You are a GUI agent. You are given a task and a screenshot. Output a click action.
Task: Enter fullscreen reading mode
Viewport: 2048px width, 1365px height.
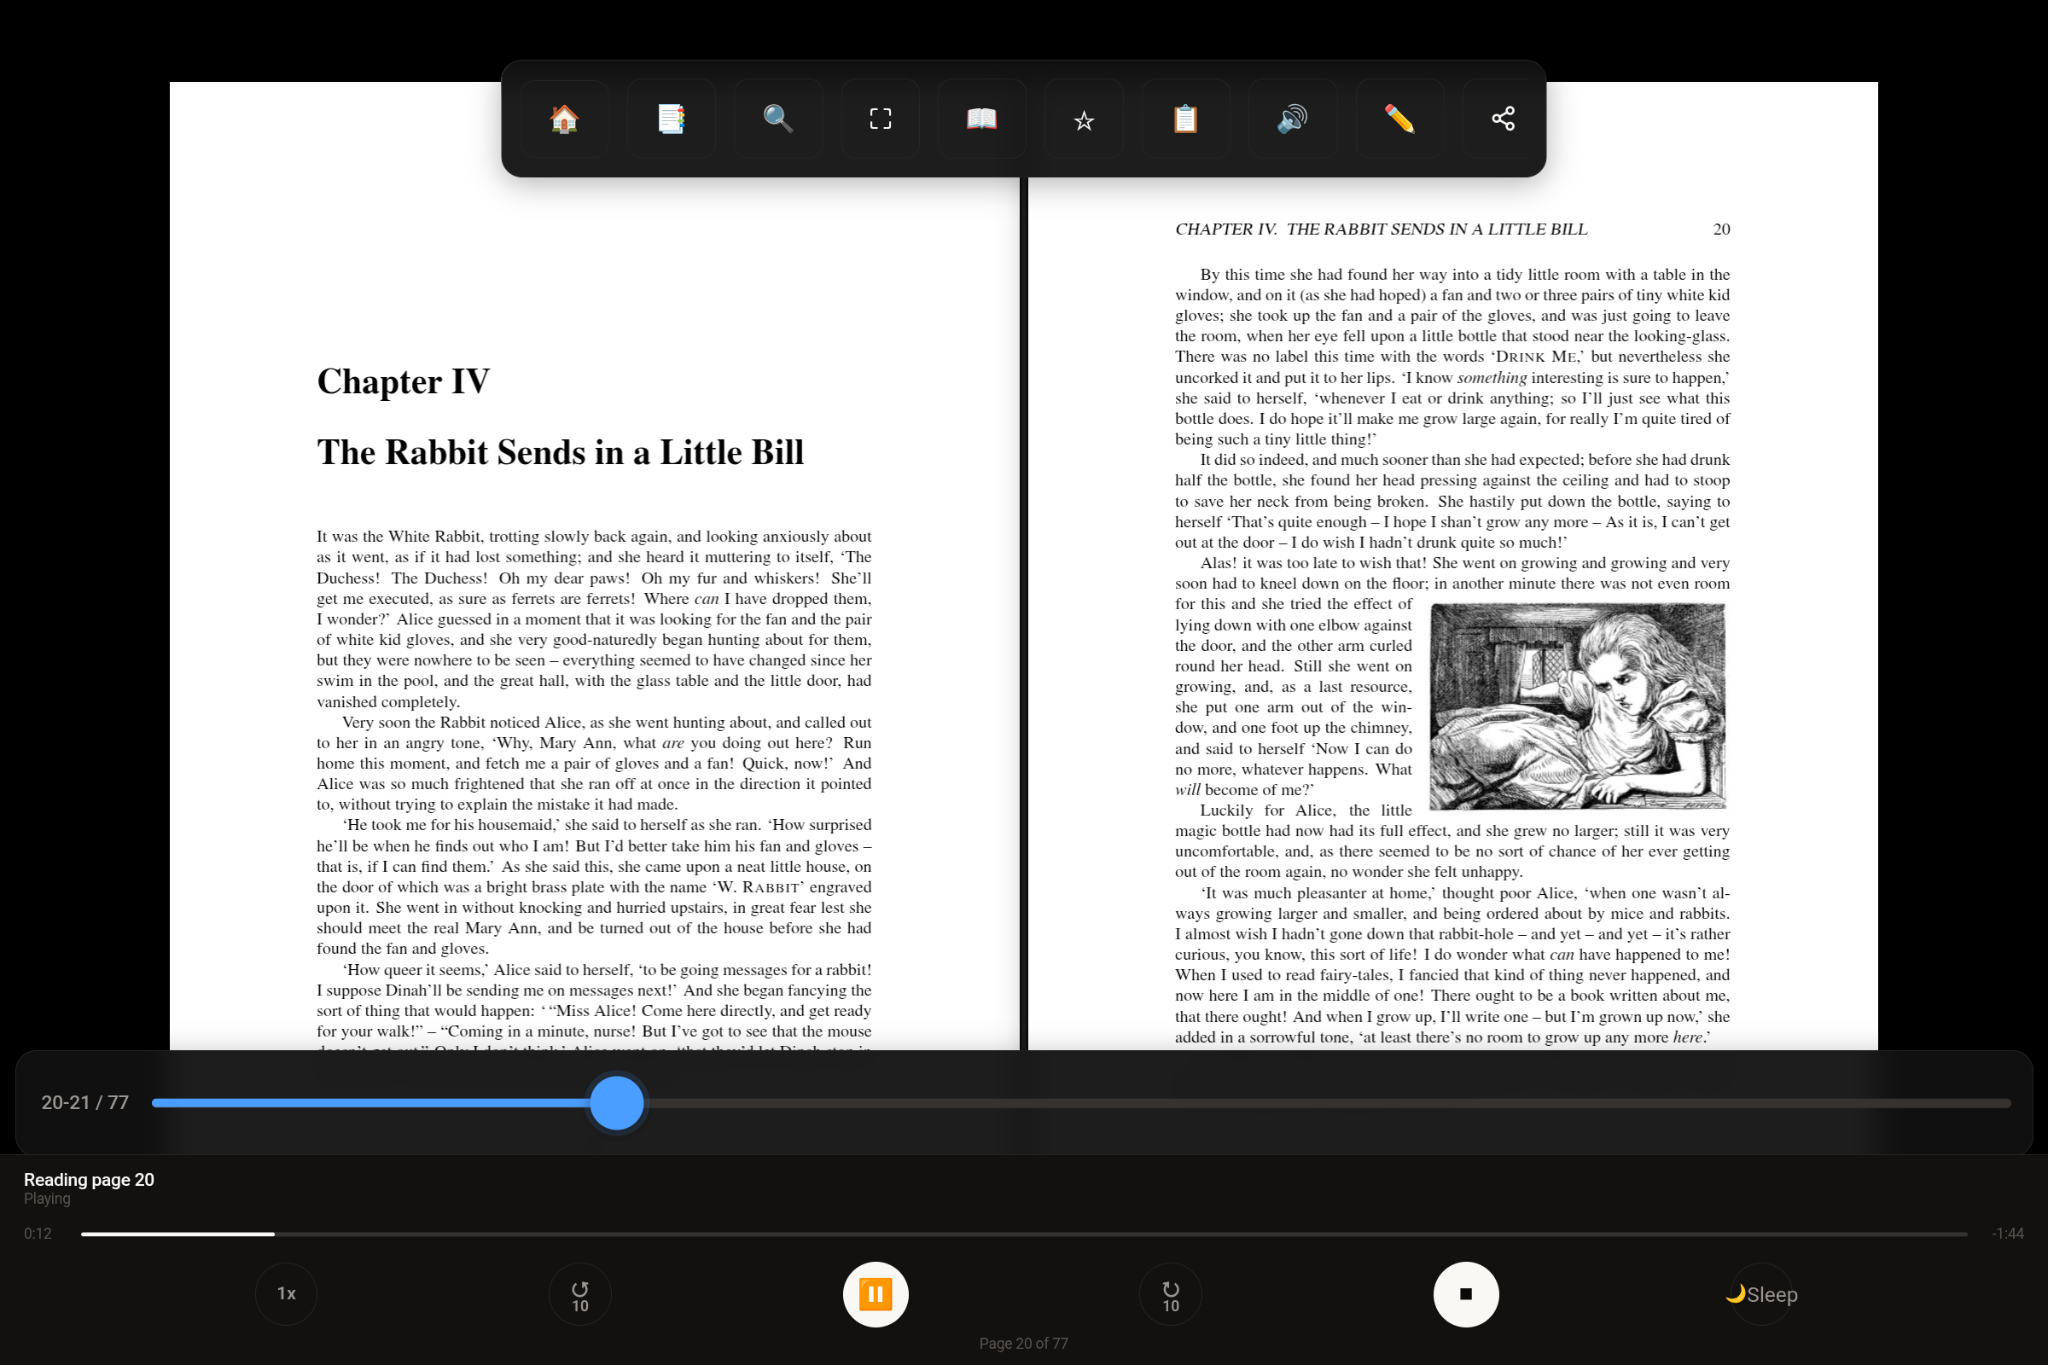(x=880, y=118)
